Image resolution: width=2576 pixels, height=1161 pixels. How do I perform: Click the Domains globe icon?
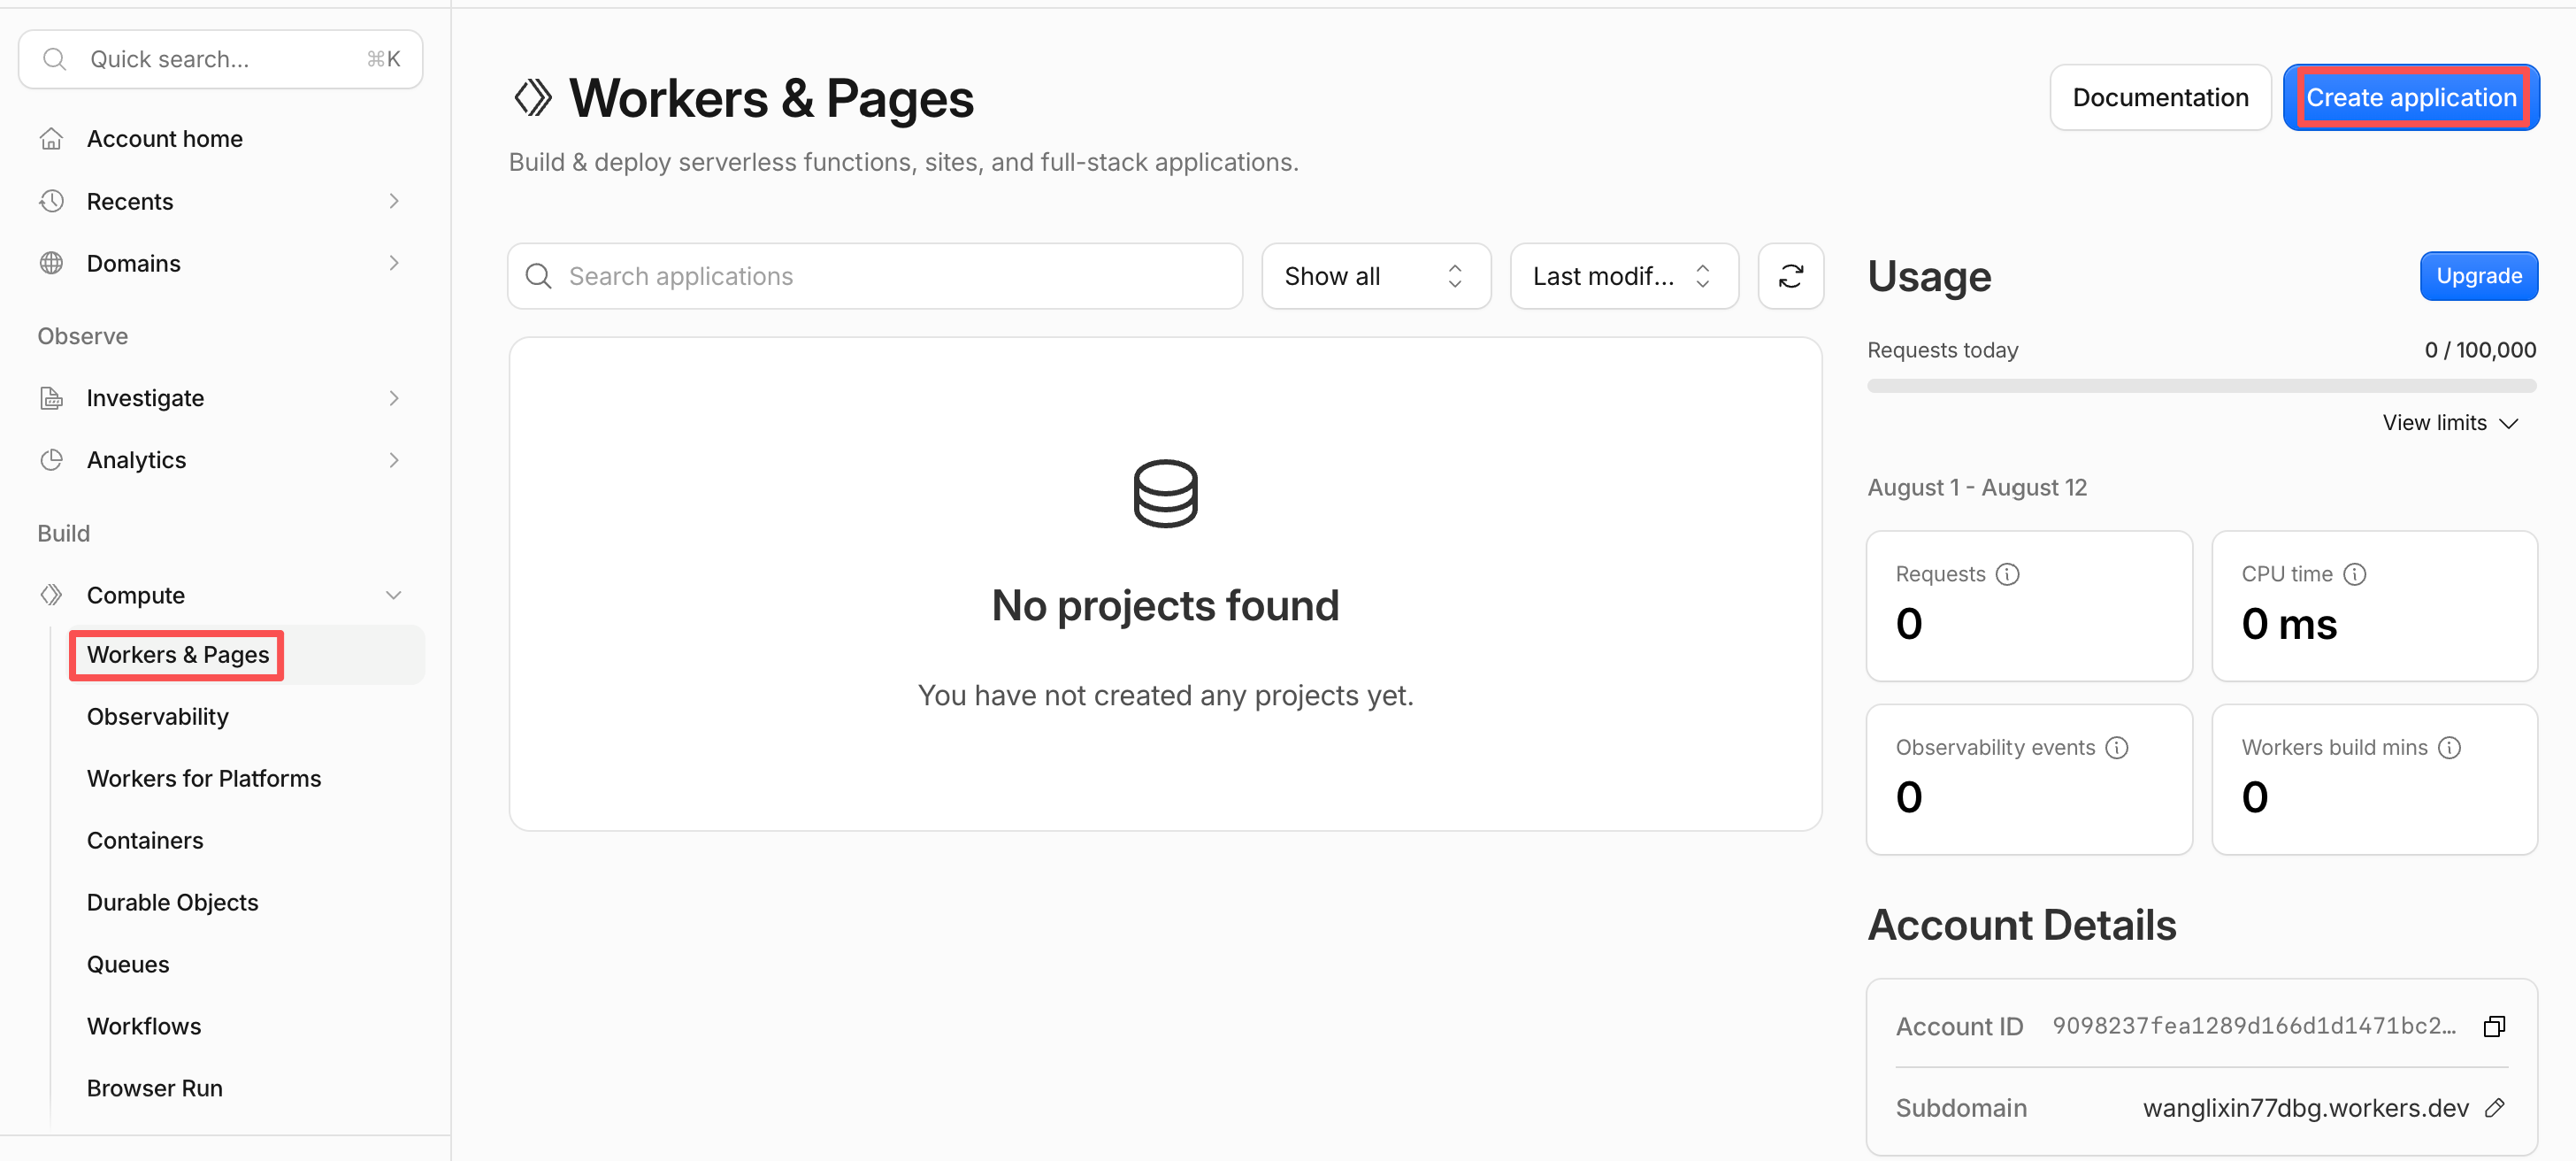click(51, 263)
